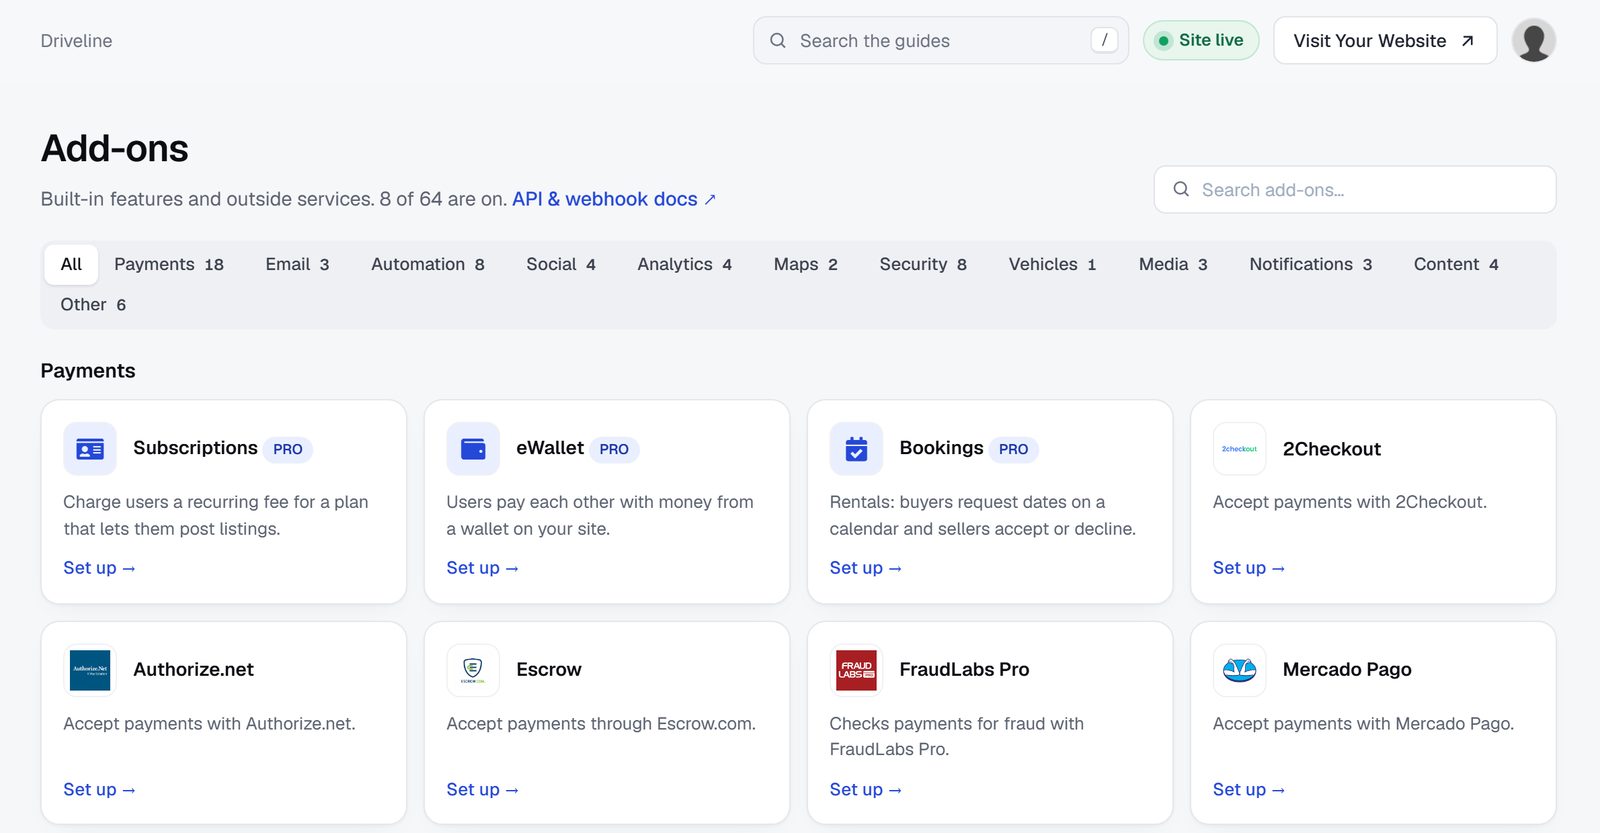Click the Bookings calendar icon

856,449
